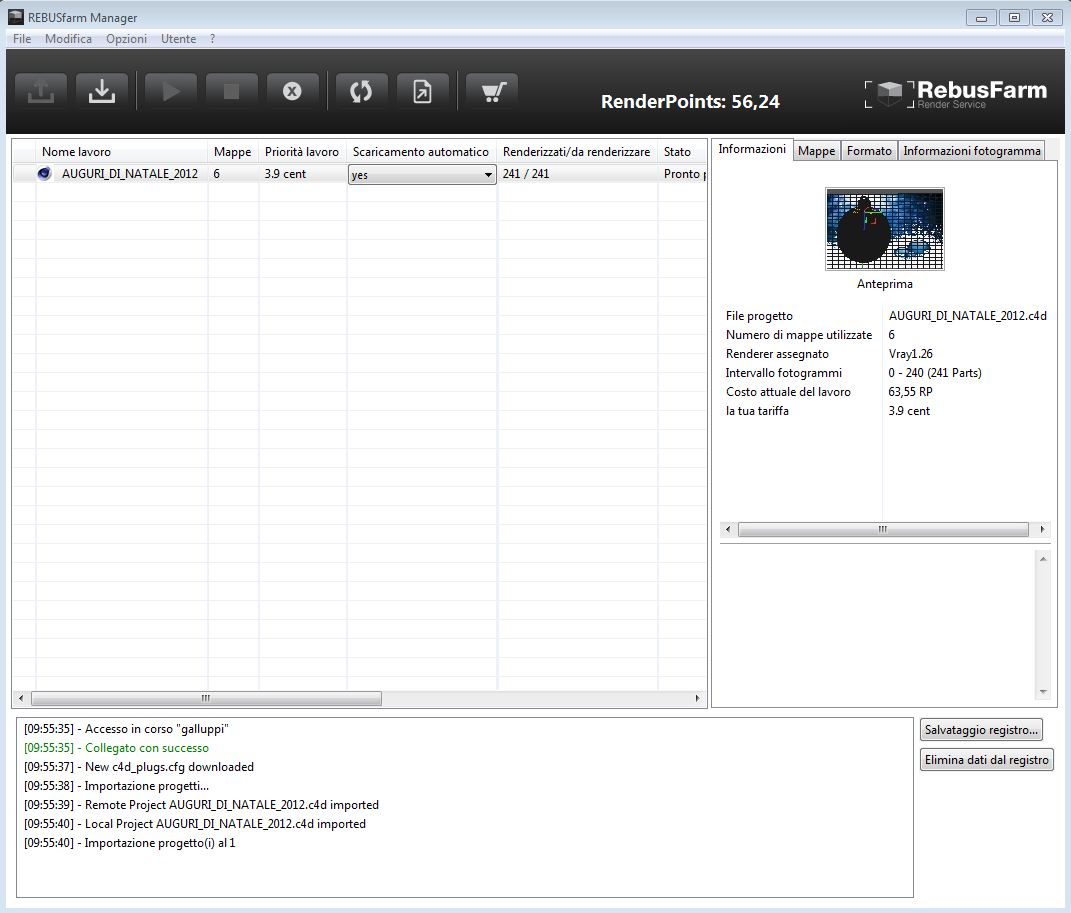Screen dimensions: 1071x913
Task: Click the job list horizontal scrollbar thumb
Action: point(206,699)
